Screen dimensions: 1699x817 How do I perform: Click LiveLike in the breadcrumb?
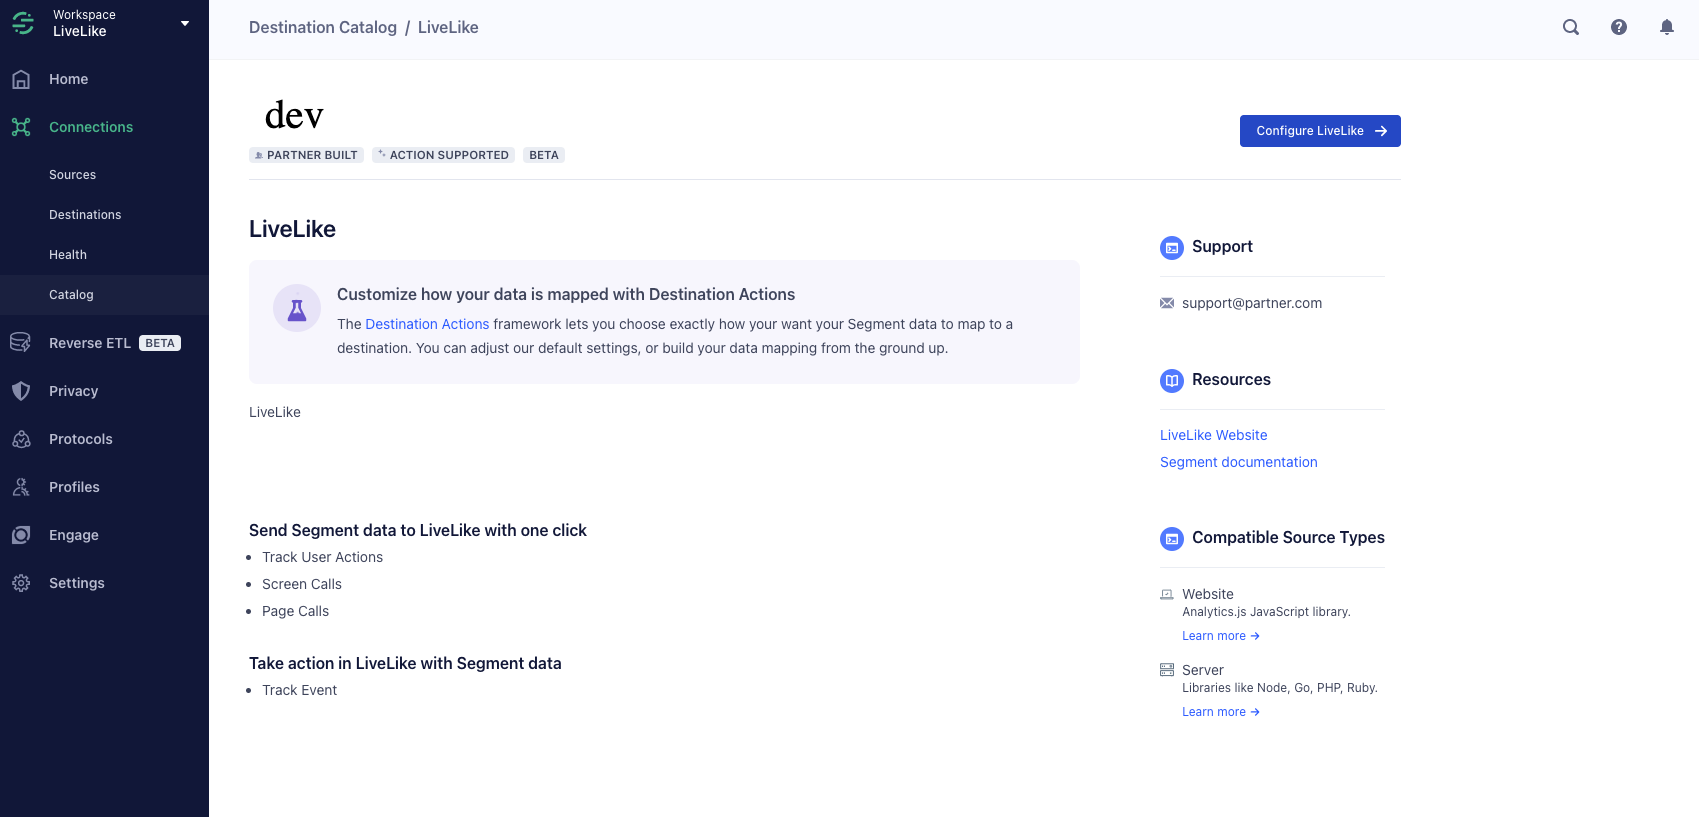[x=448, y=27]
